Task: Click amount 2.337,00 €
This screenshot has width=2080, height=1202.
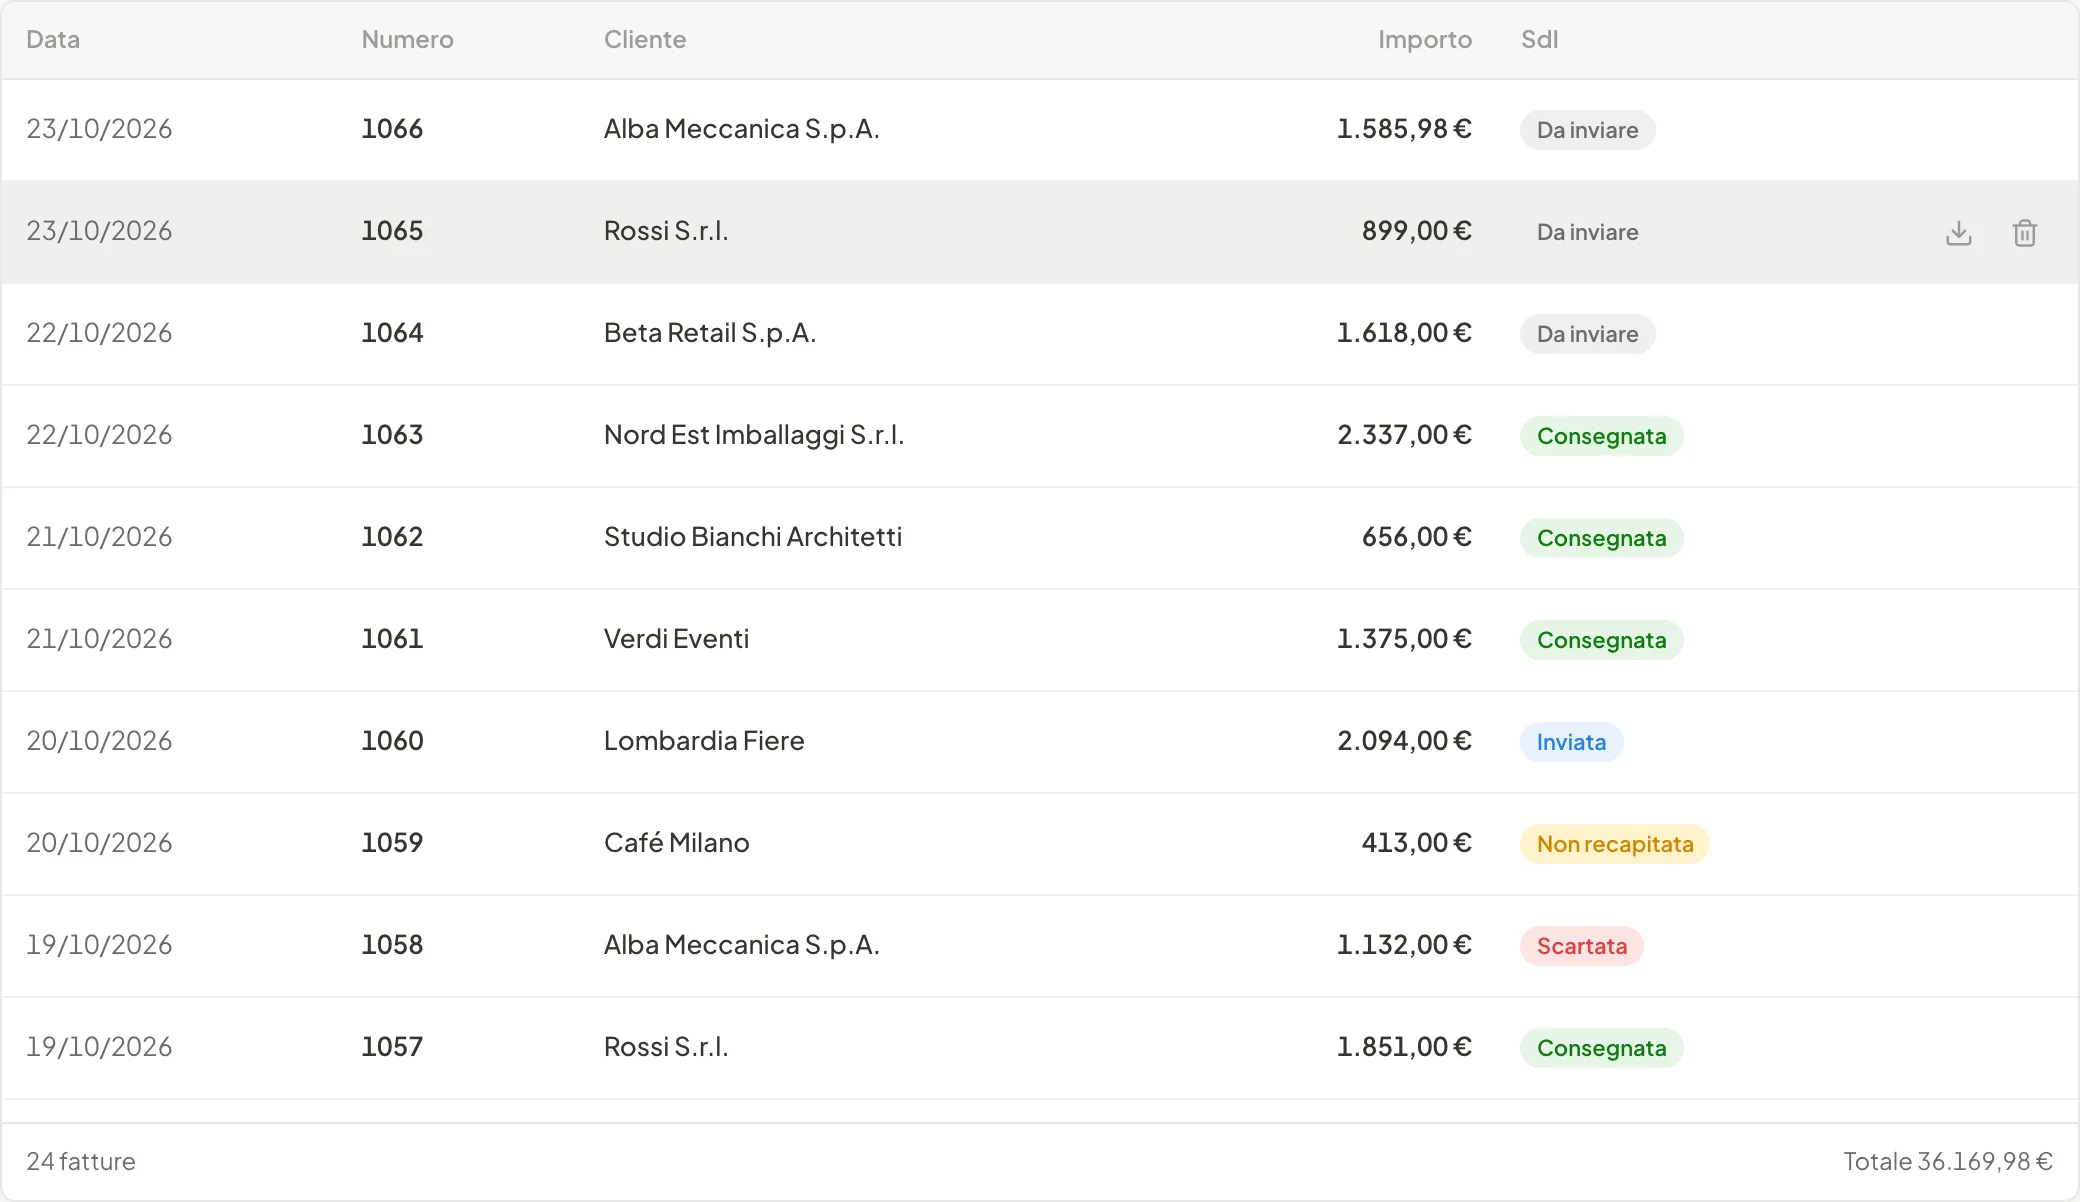Action: coord(1405,435)
